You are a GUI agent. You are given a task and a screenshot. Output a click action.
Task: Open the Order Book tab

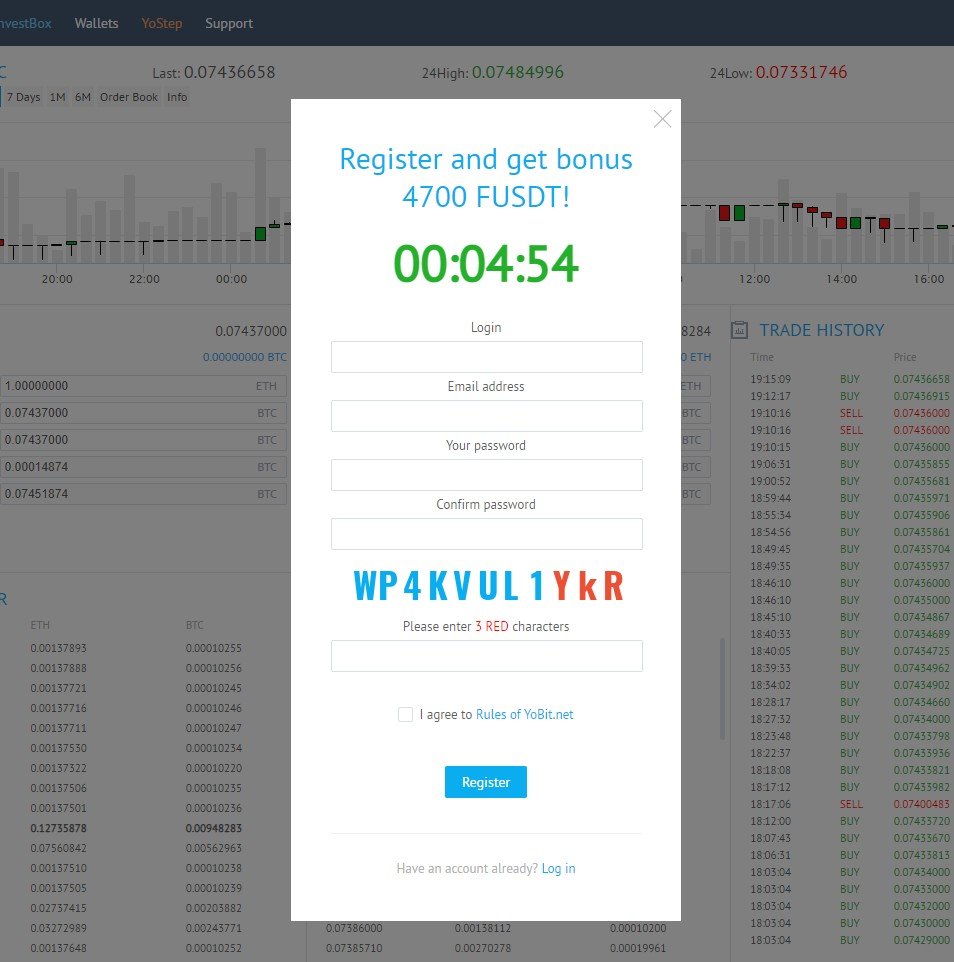(x=129, y=97)
